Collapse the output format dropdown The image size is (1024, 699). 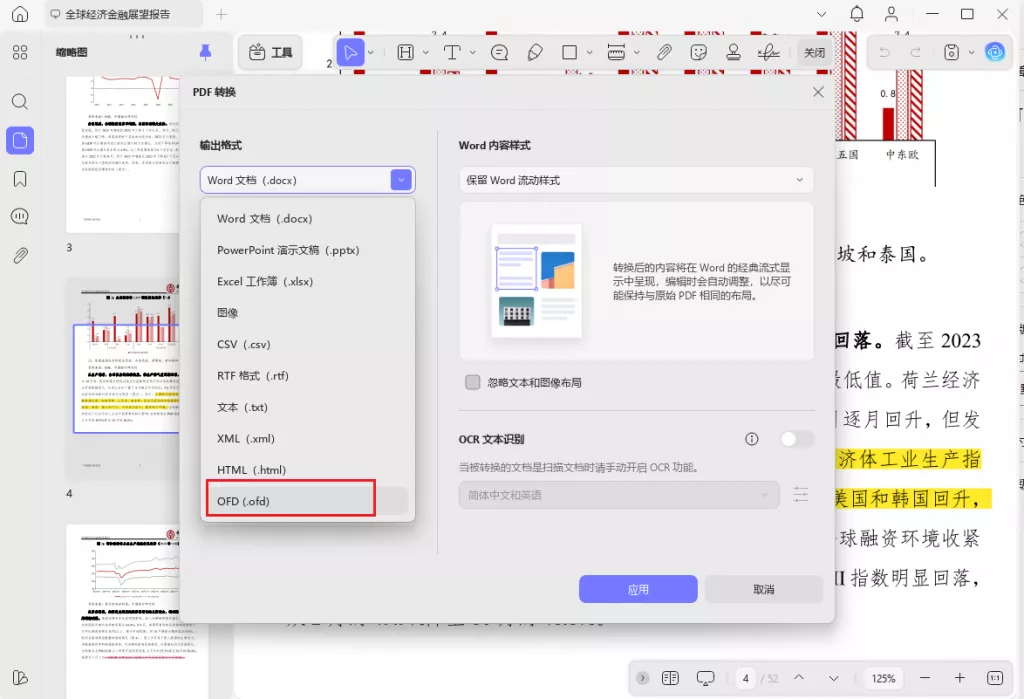point(401,180)
